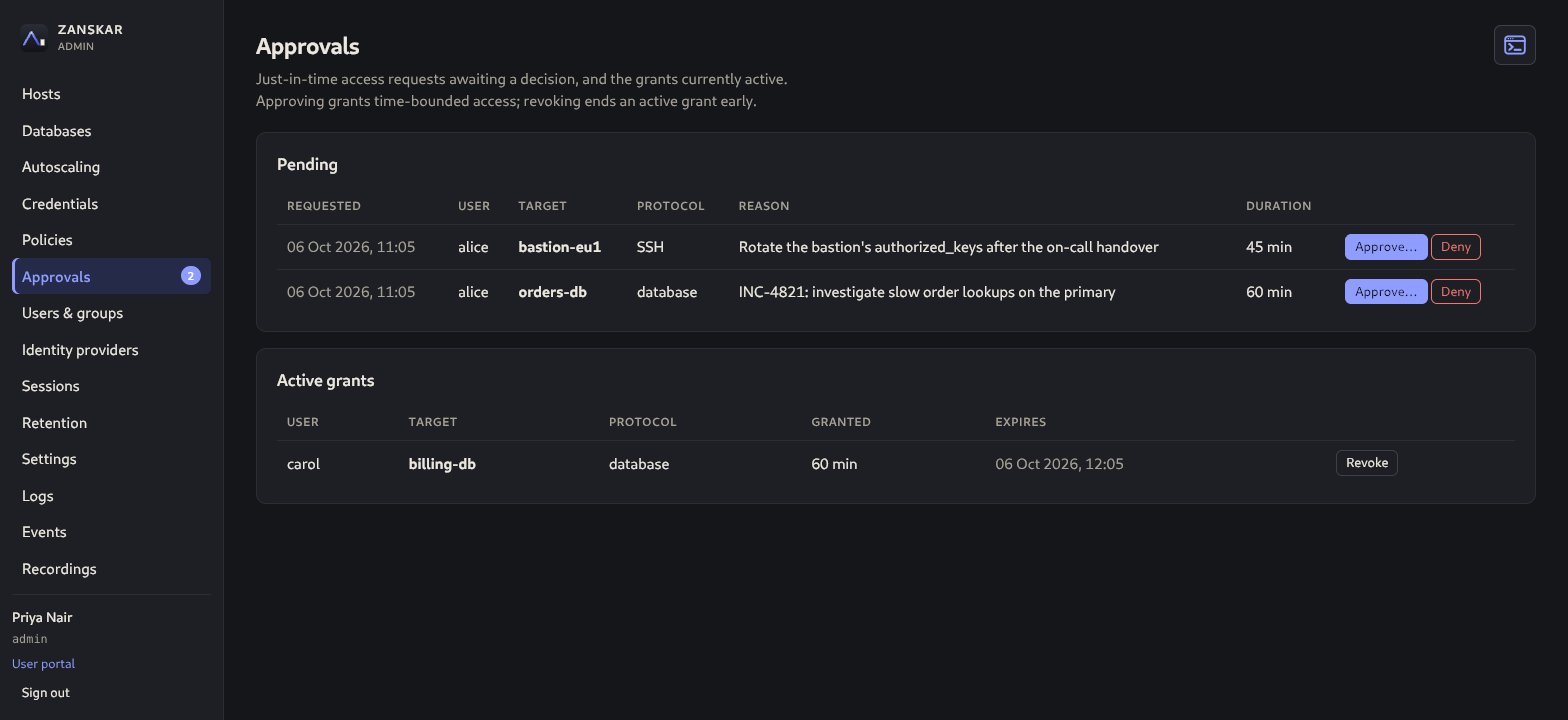Screen dimensions: 1568x720
Task: Approve alice's bastion-eu1 SSH request
Action: pos(1386,247)
